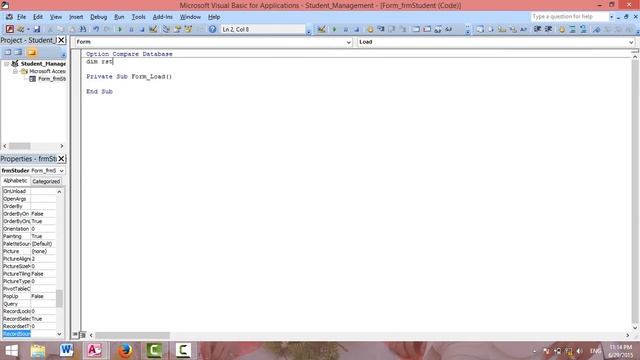
Task: Click the code window horizontal scrollbar thumb
Action: point(132,335)
